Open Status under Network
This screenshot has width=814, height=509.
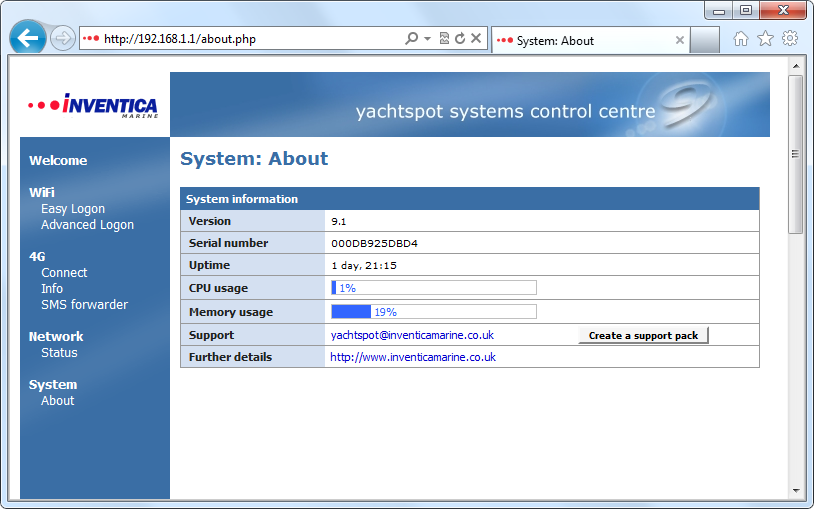coord(59,353)
